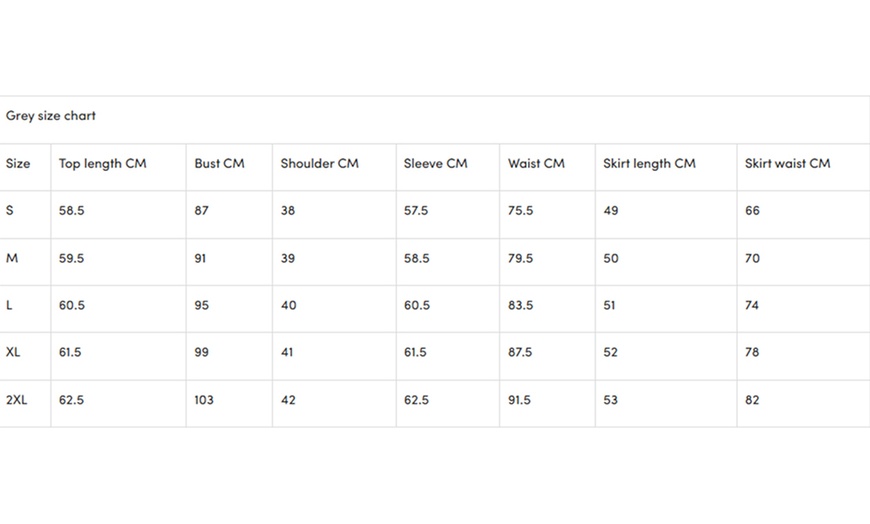Select the 'Size' column header
Screen dimensions: 870x524
18,164
